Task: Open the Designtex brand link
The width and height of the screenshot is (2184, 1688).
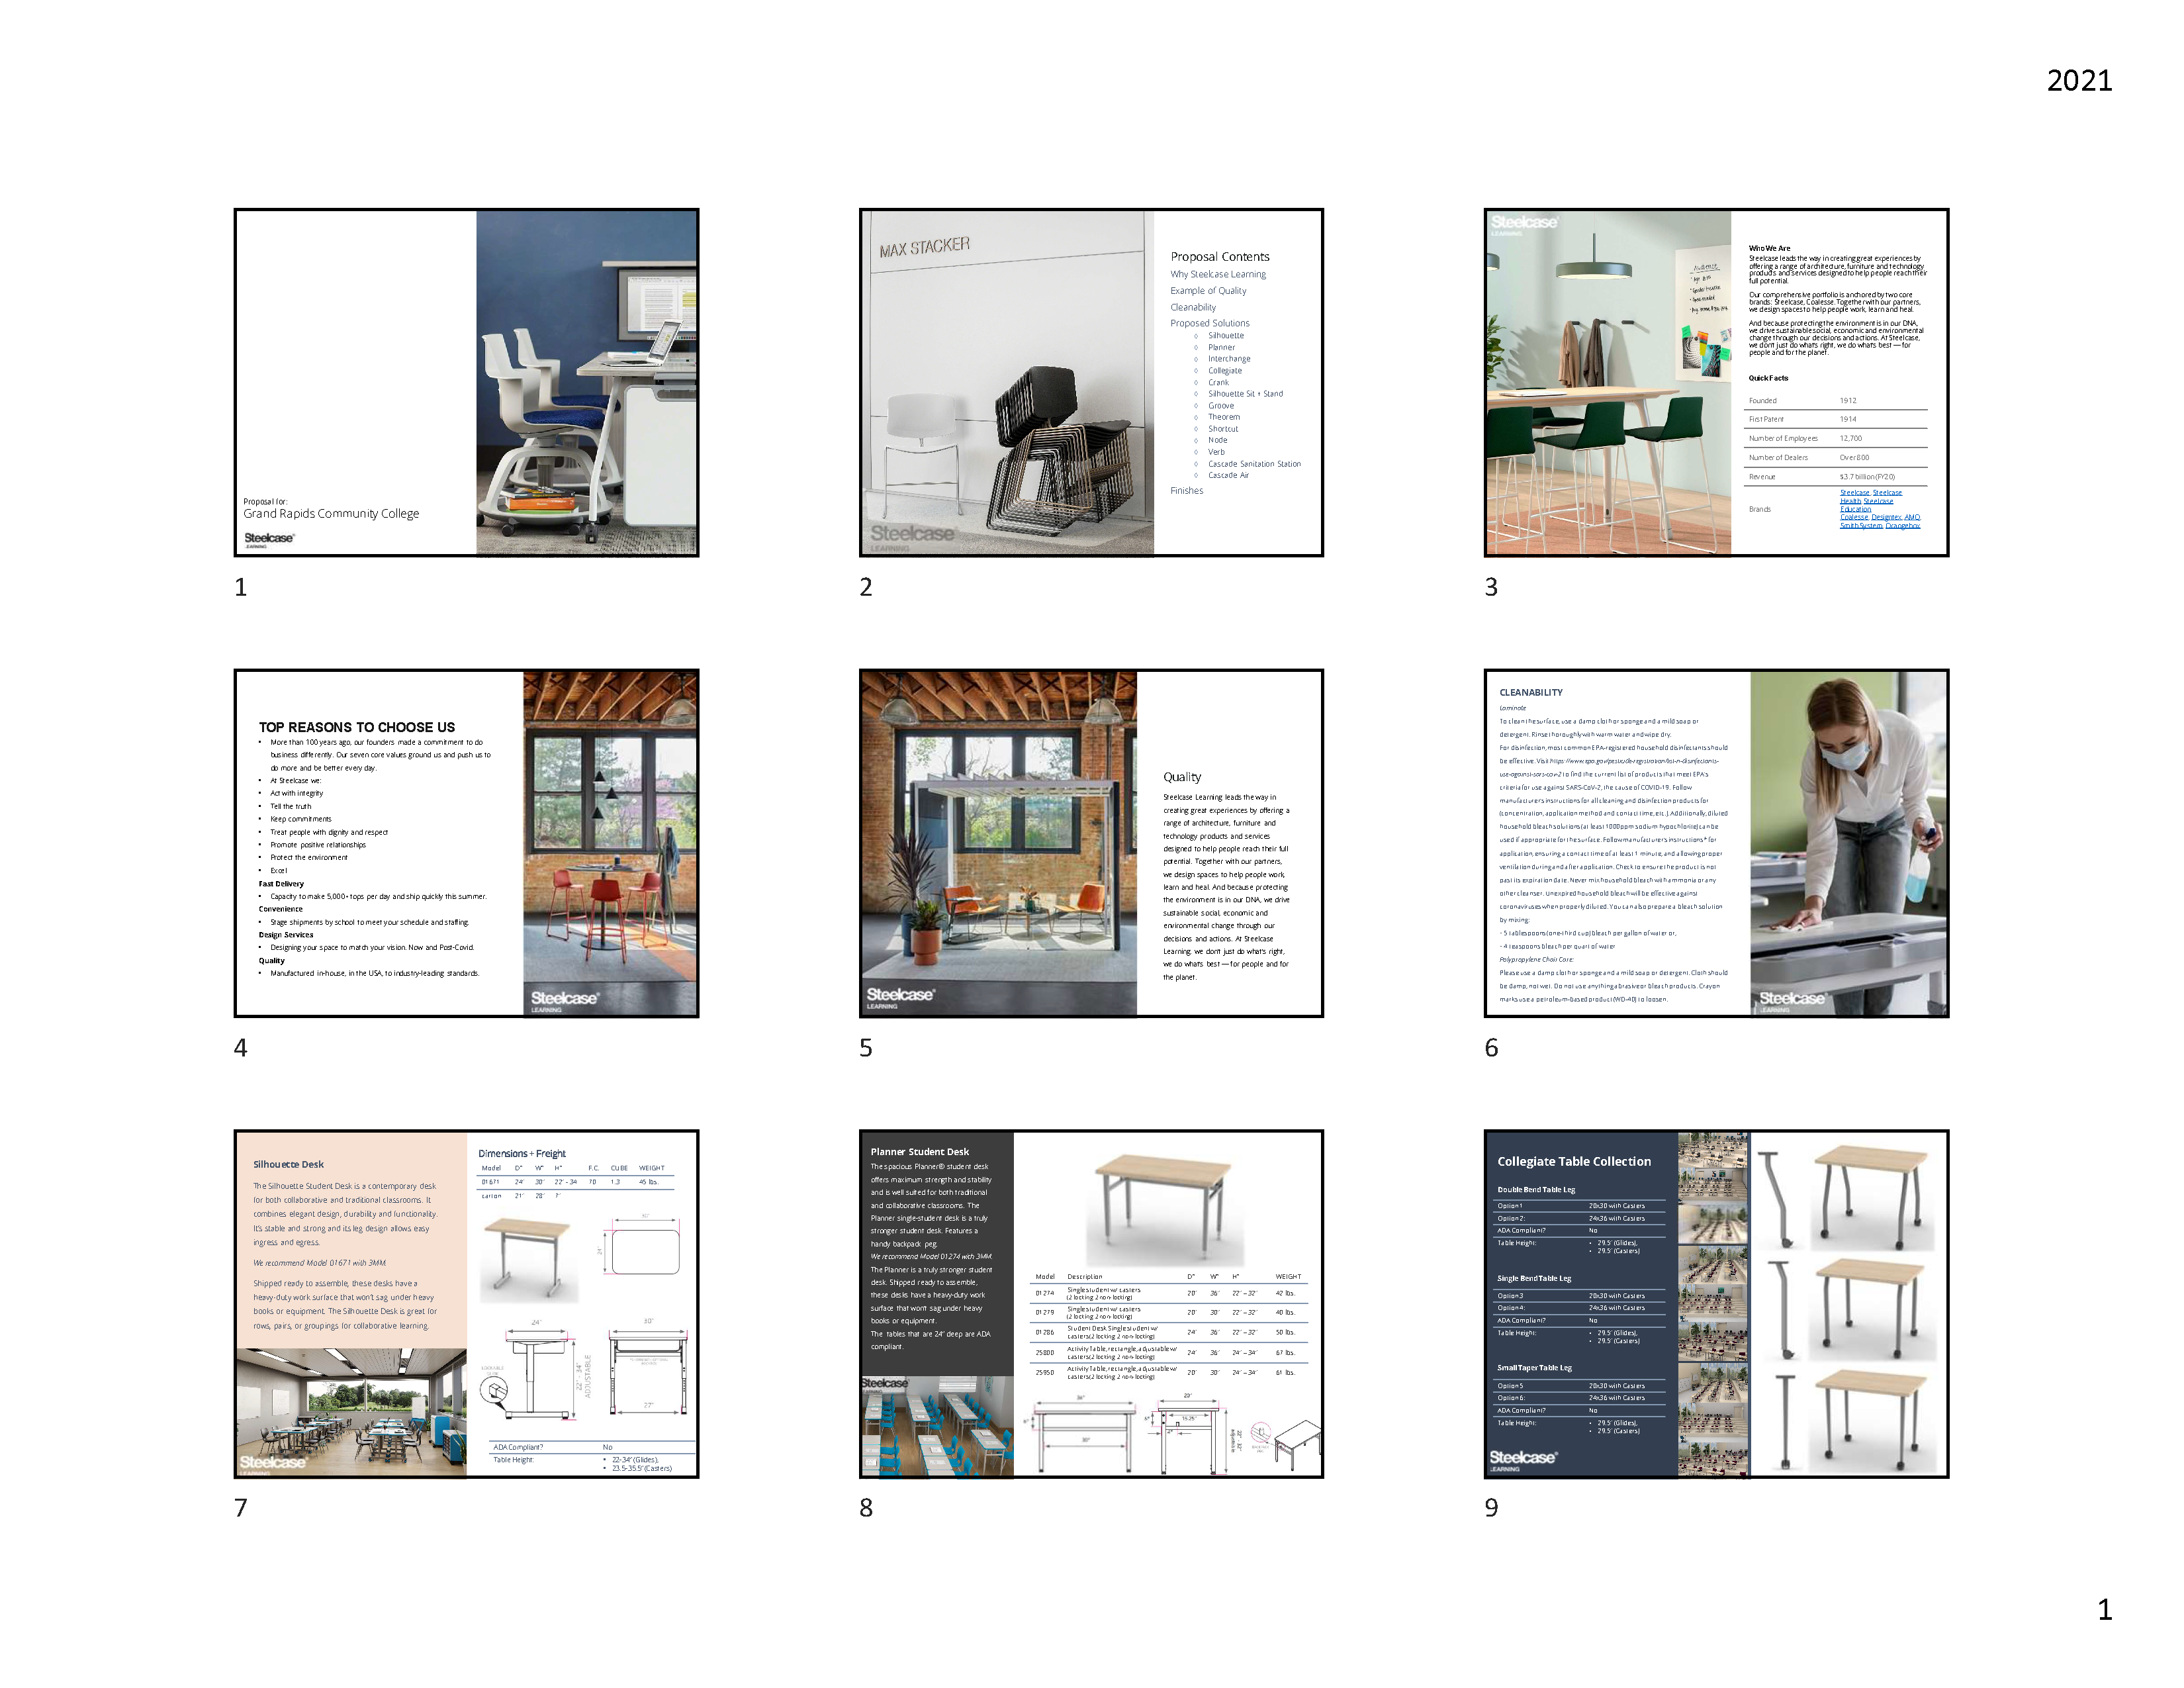Action: (x=1886, y=517)
